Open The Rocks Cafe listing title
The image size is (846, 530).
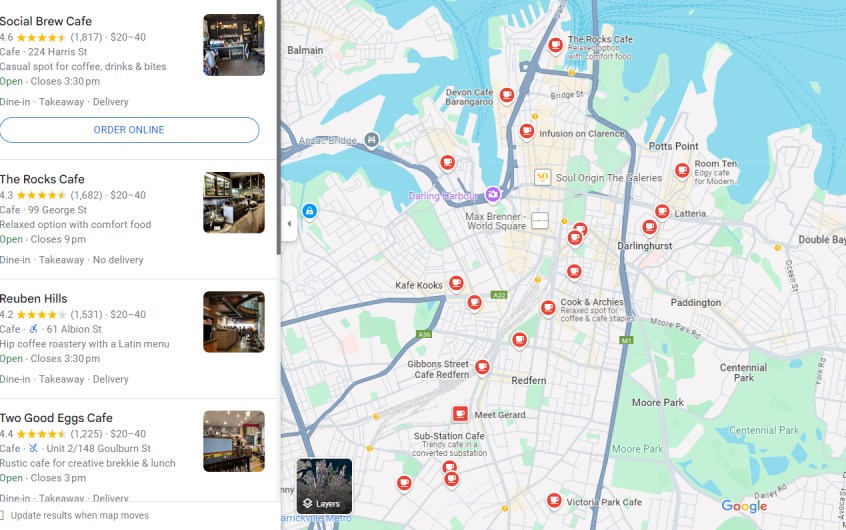[x=42, y=179]
